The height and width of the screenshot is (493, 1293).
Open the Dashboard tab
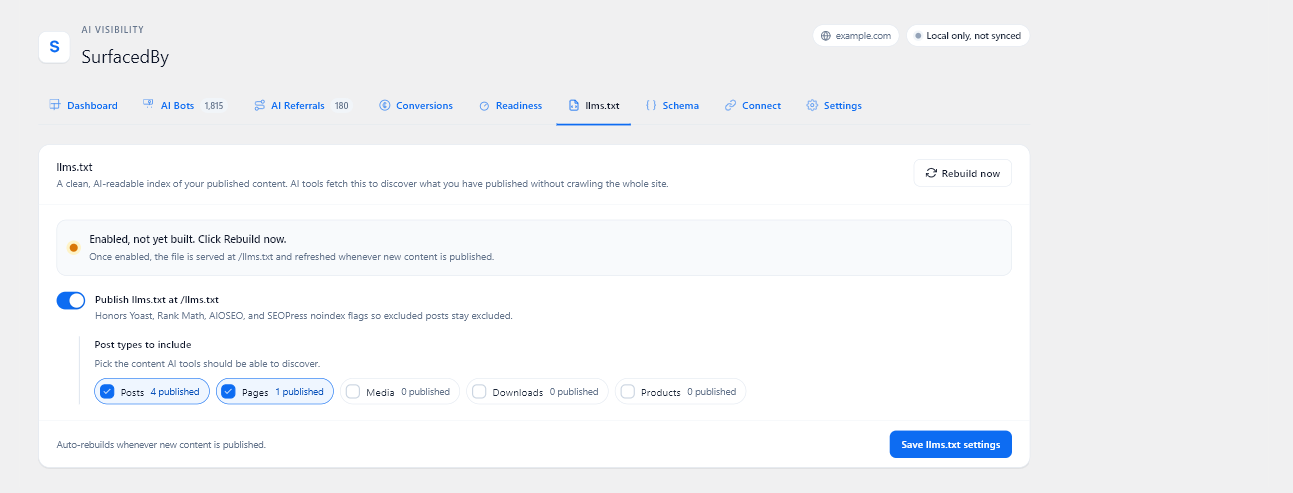(83, 105)
